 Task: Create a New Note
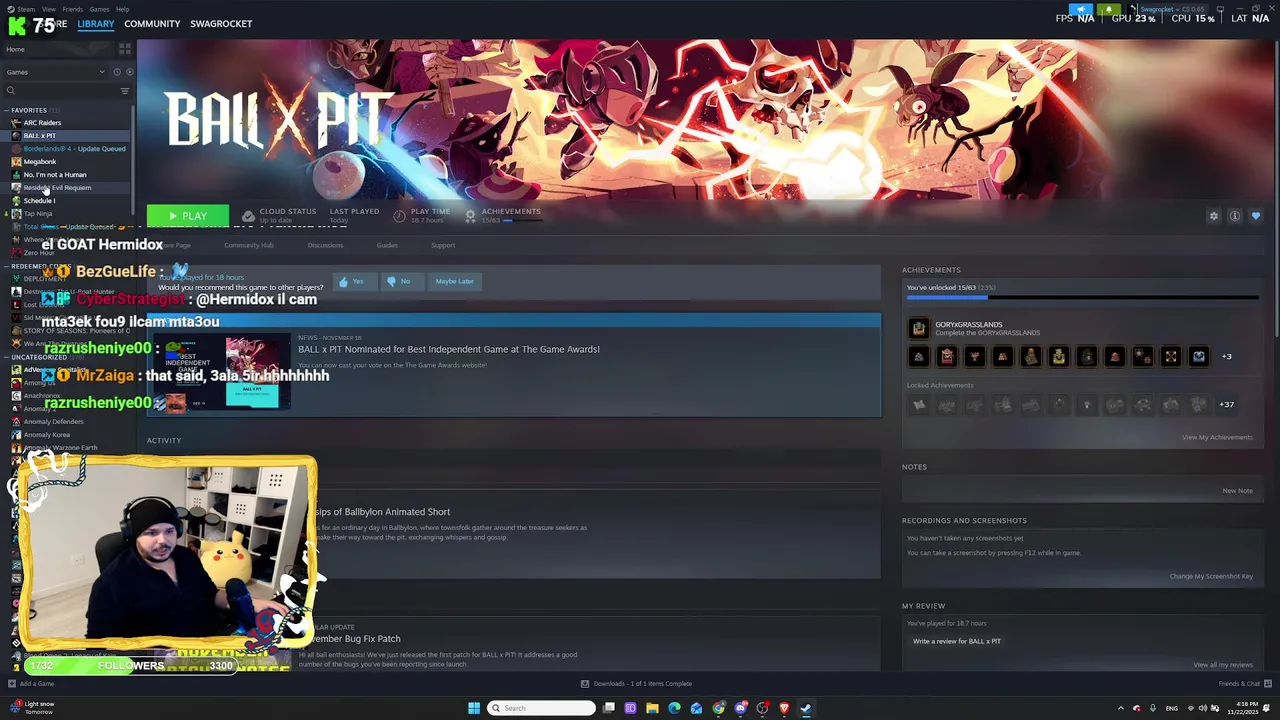(x=1237, y=491)
